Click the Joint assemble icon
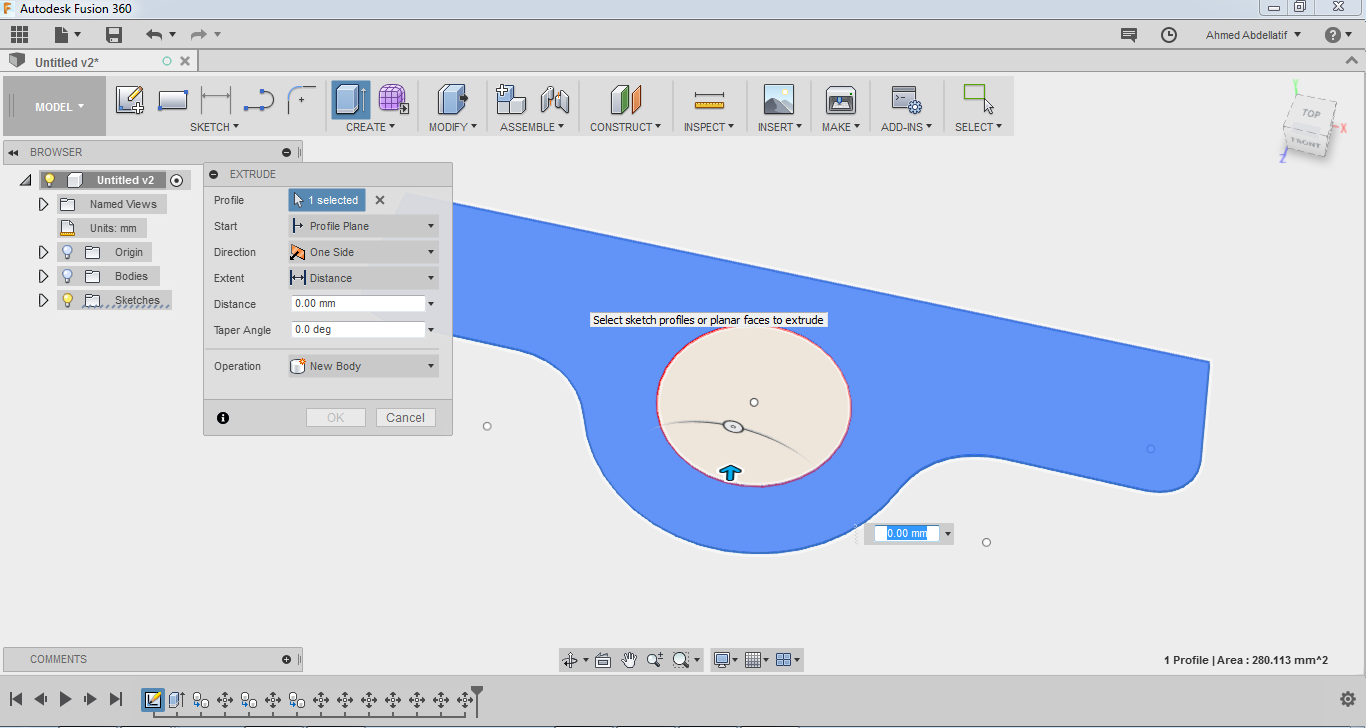This screenshot has height=728, width=1366. pyautogui.click(x=554, y=100)
